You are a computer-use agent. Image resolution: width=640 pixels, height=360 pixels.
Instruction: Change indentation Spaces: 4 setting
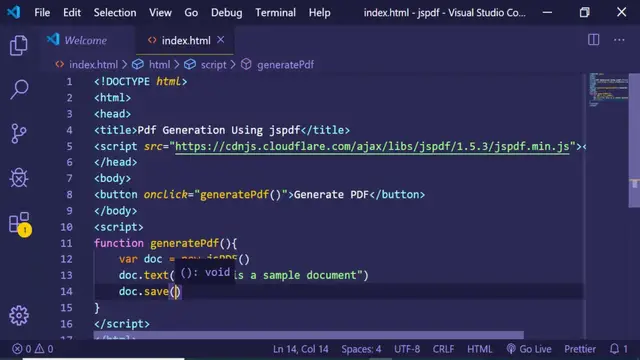(361, 349)
